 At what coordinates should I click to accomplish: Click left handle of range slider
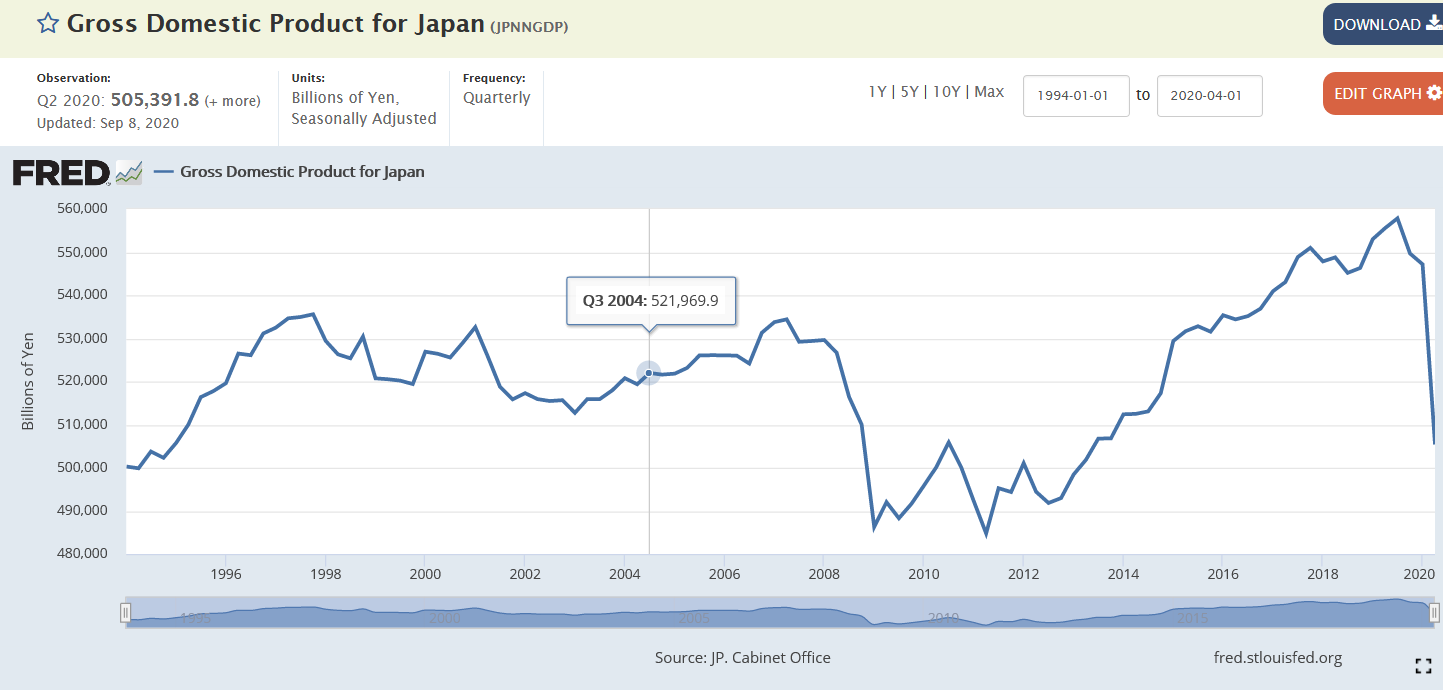[126, 612]
